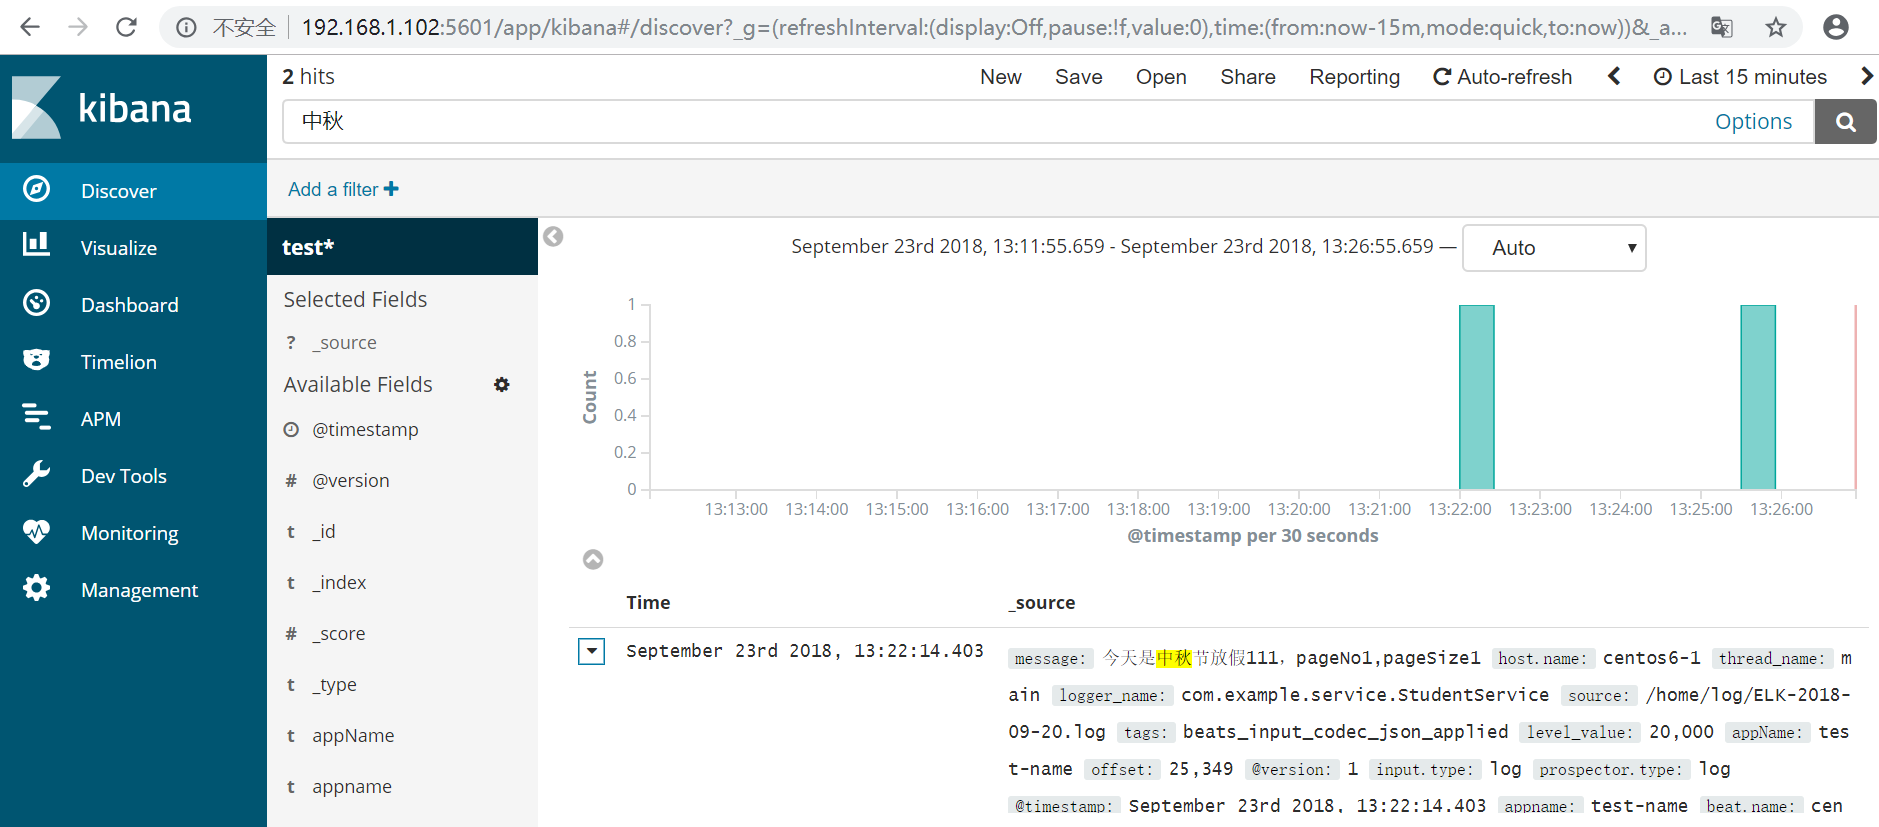The image size is (1879, 827).
Task: Click the search magnifier button
Action: click(x=1846, y=122)
